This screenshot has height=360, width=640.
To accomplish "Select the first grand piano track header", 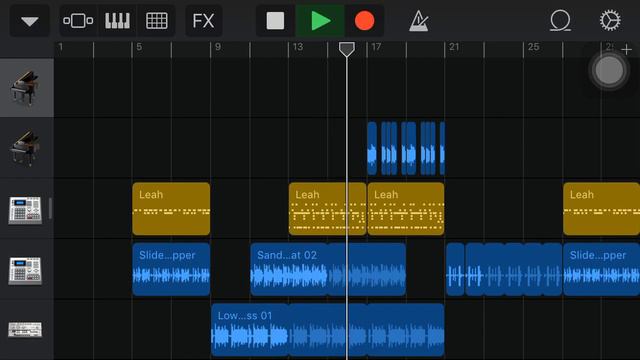I will point(27,88).
